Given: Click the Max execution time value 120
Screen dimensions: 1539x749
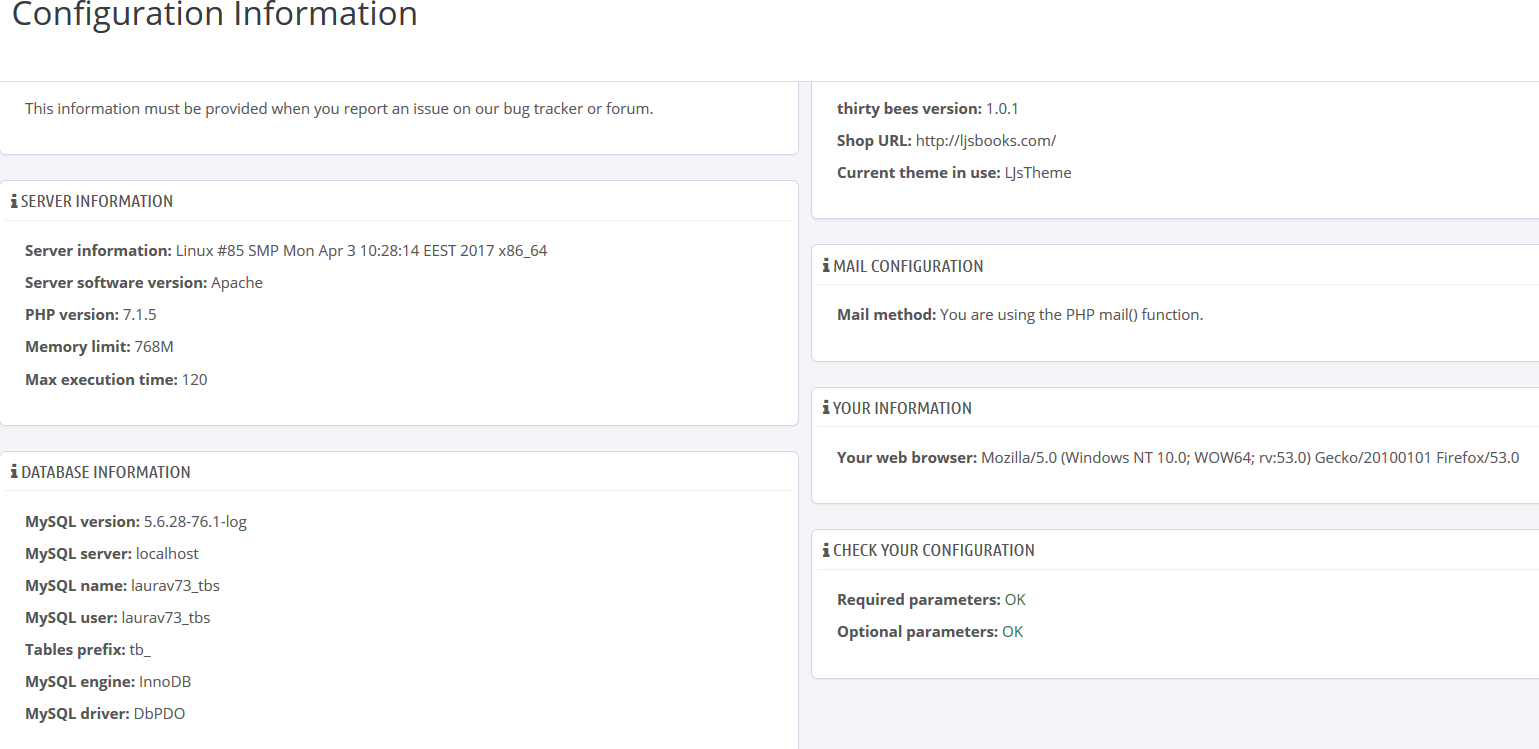Looking at the screenshot, I should click(195, 379).
